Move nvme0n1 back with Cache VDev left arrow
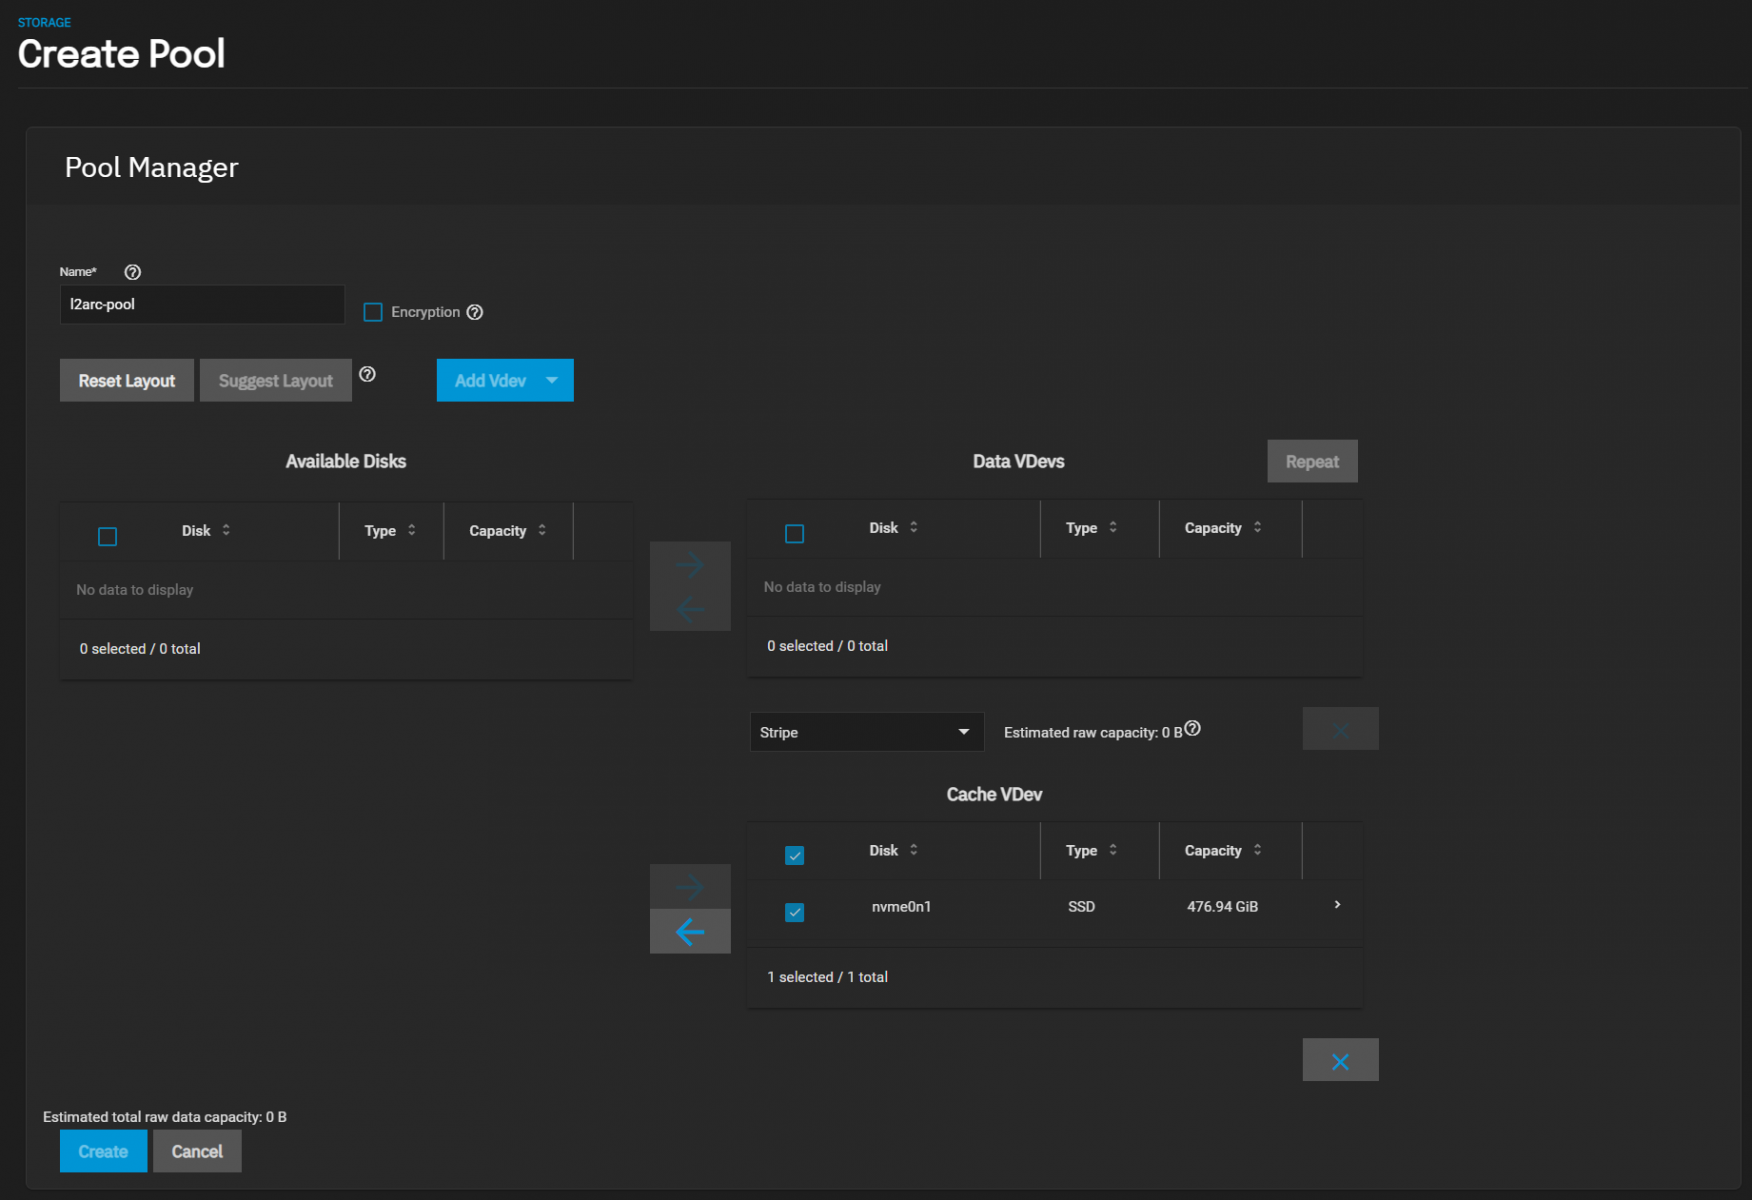Image resolution: width=1752 pixels, height=1200 pixels. click(690, 932)
